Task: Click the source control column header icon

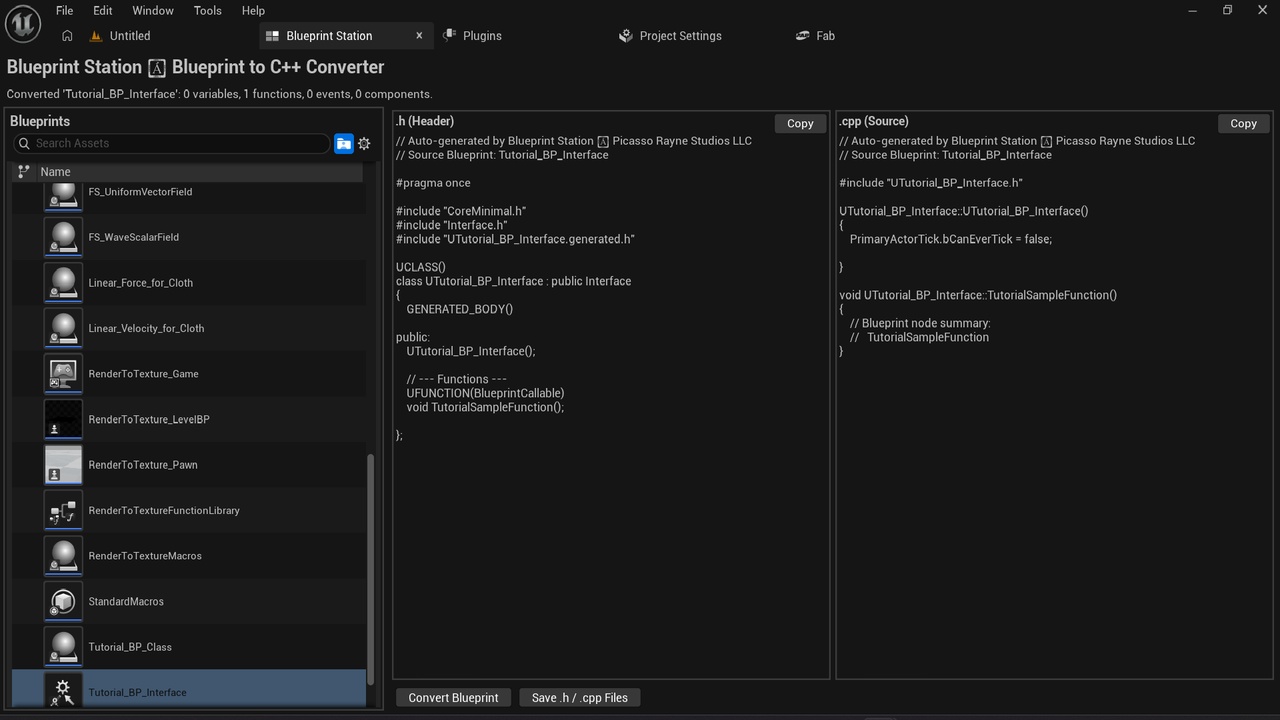Action: 24,172
